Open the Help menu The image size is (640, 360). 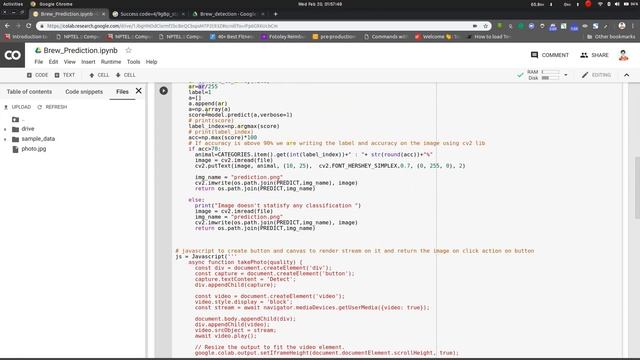[x=151, y=62]
